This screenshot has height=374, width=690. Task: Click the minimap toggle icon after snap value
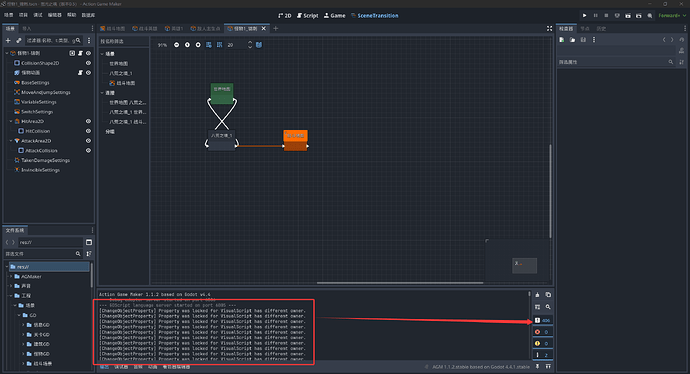(259, 45)
